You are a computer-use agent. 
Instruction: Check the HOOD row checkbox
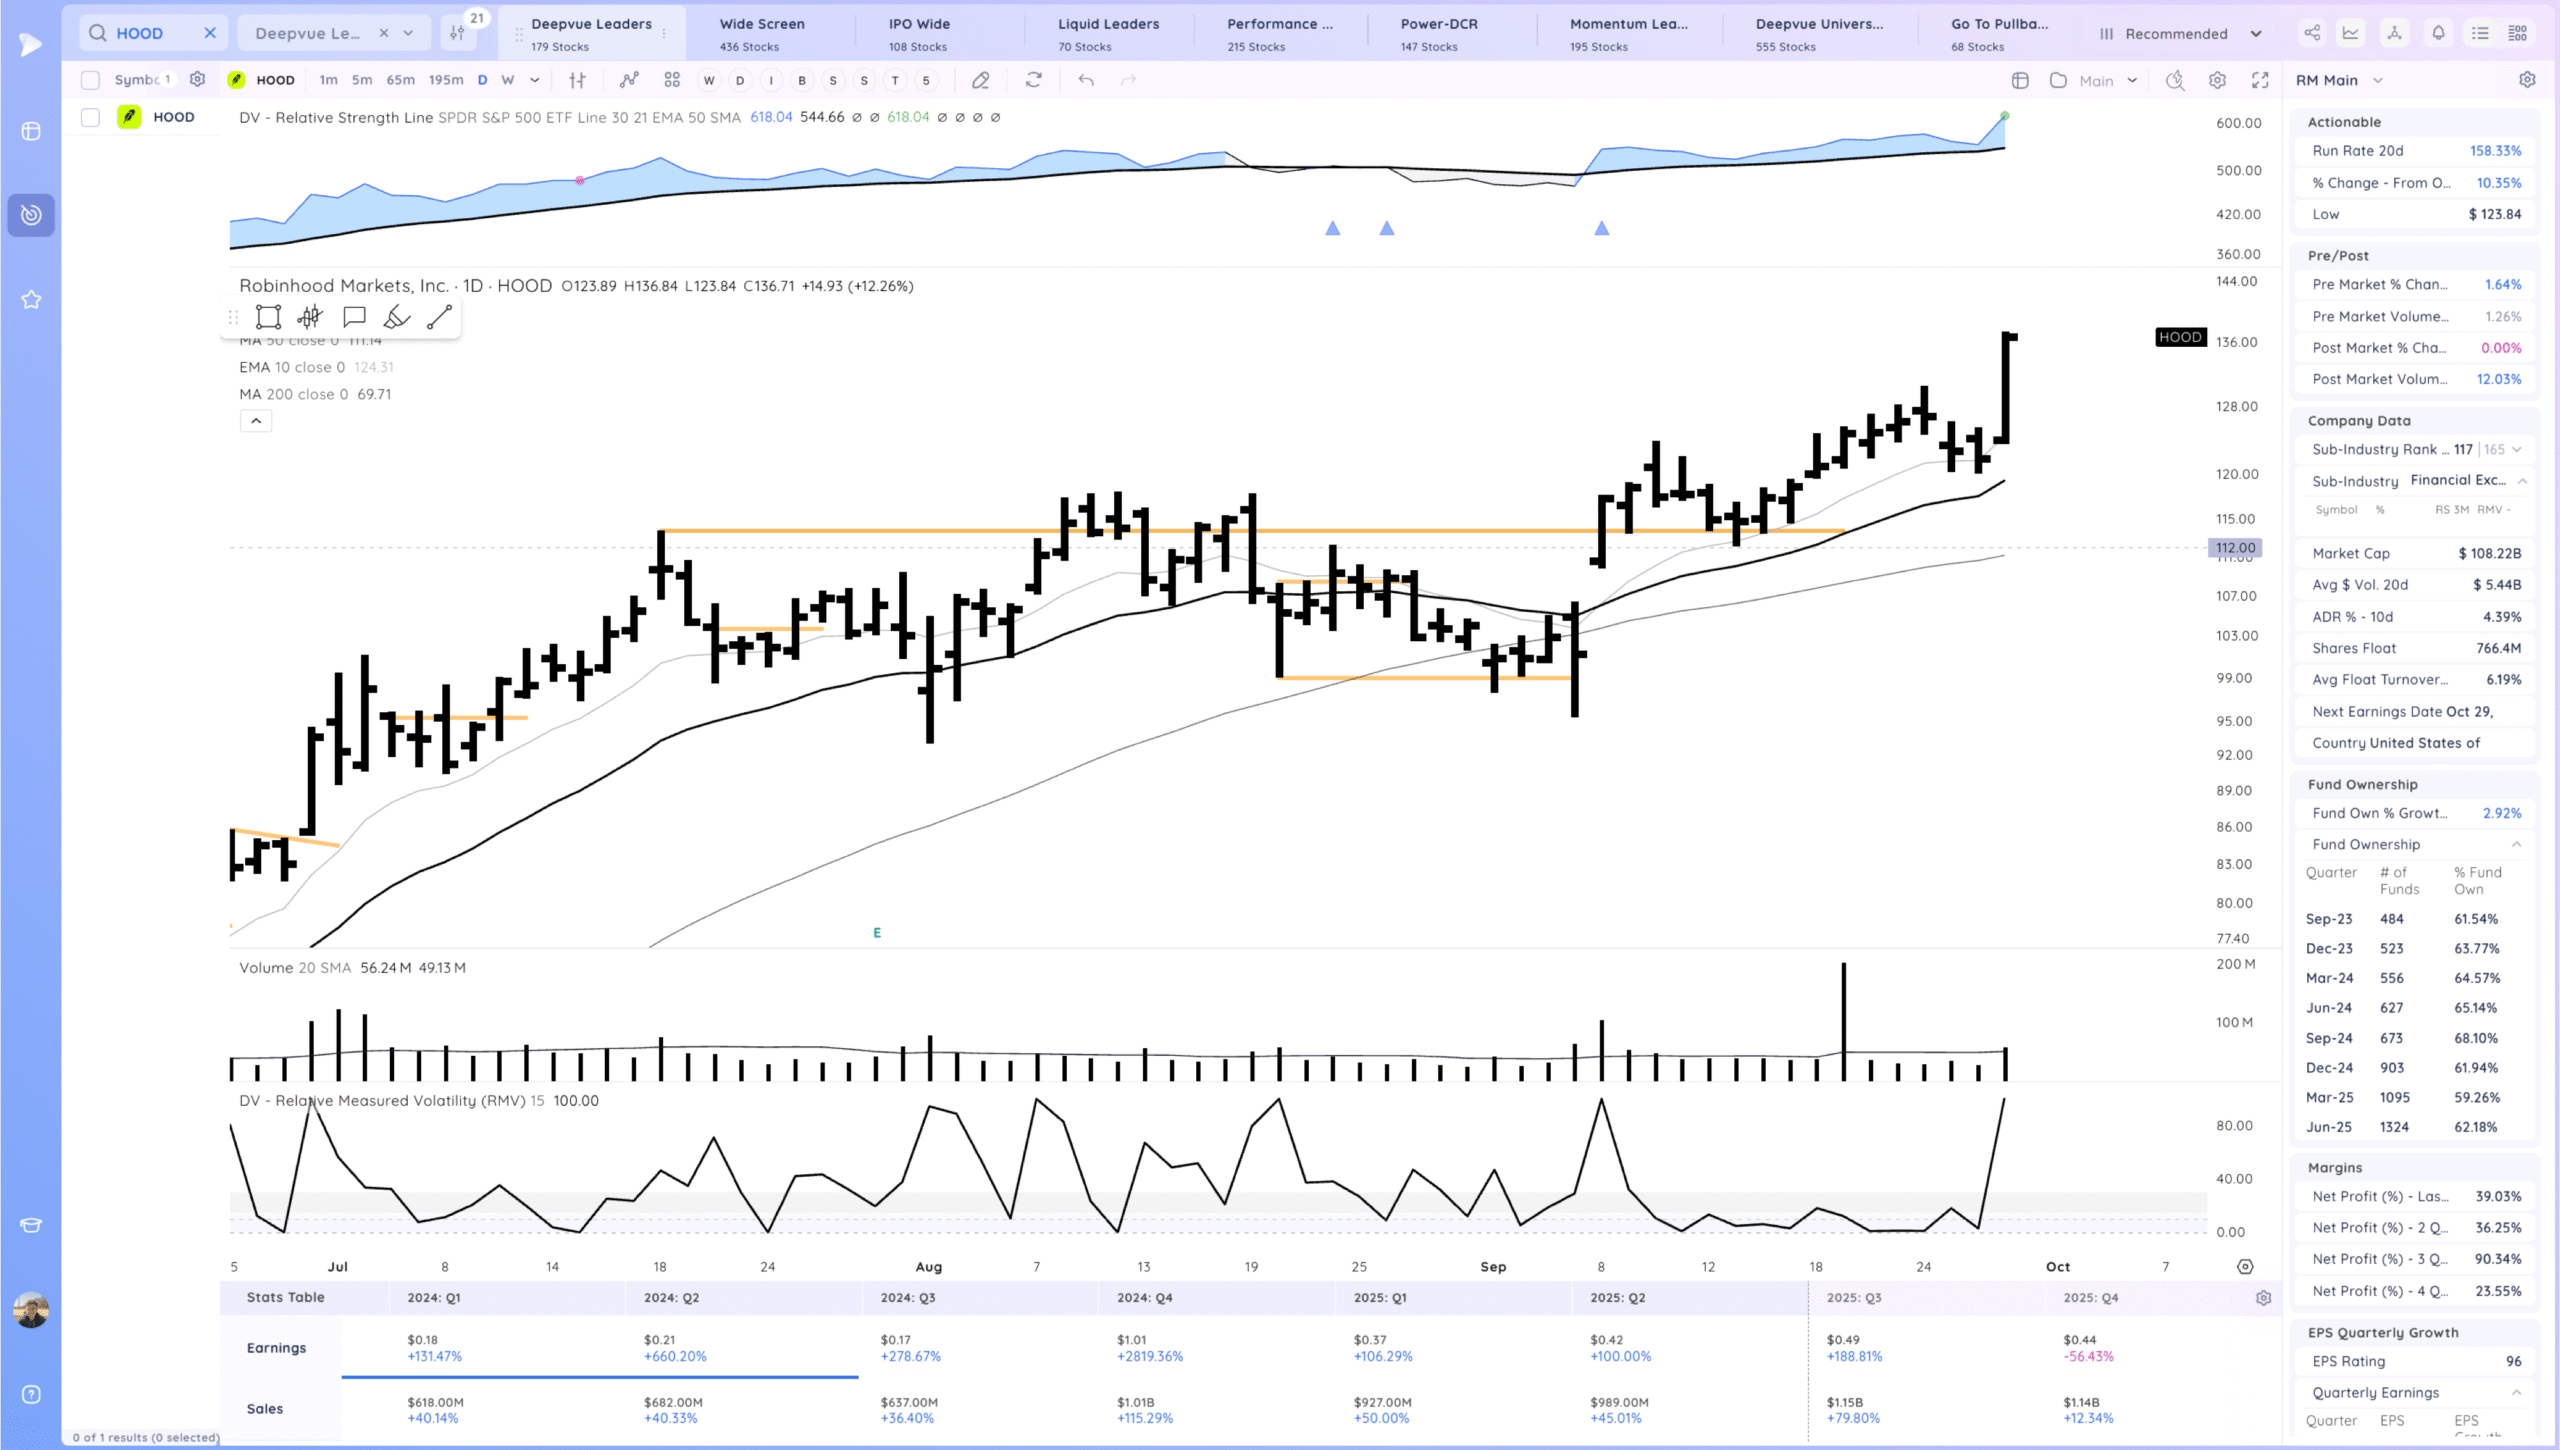(90, 117)
